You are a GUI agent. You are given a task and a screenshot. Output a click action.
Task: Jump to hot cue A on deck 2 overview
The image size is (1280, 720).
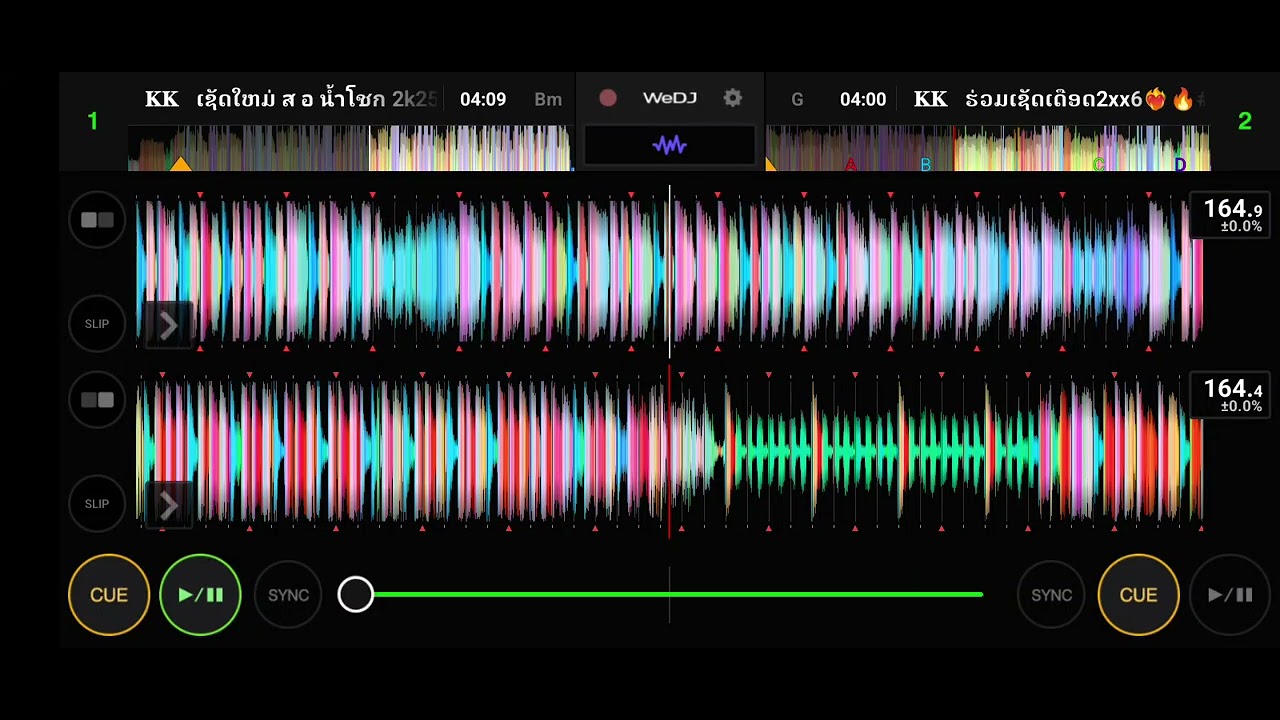pos(851,165)
